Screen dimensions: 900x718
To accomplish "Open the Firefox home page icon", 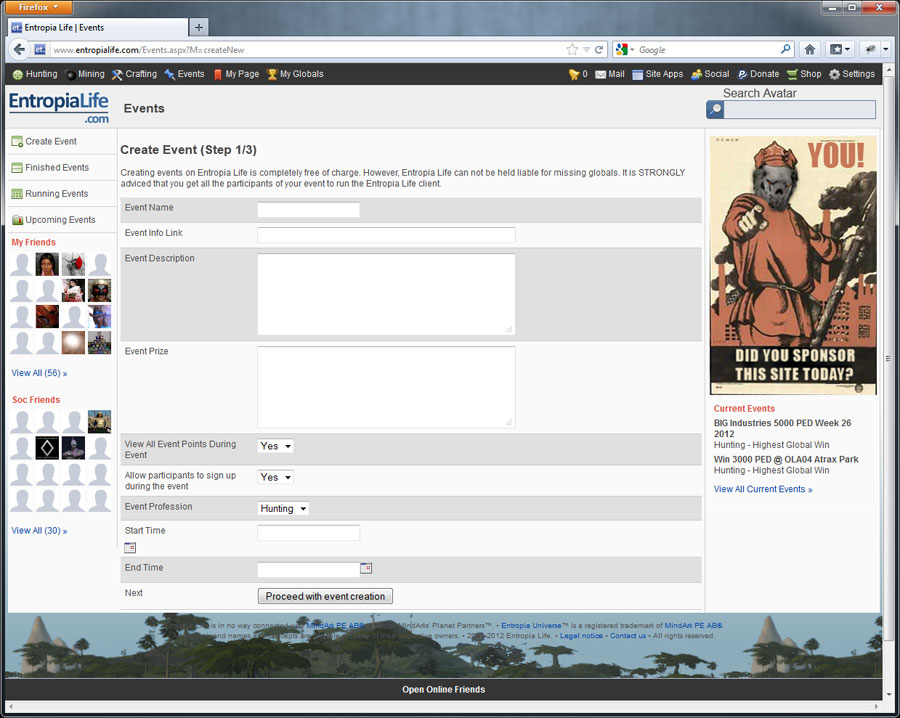I will pyautogui.click(x=809, y=50).
